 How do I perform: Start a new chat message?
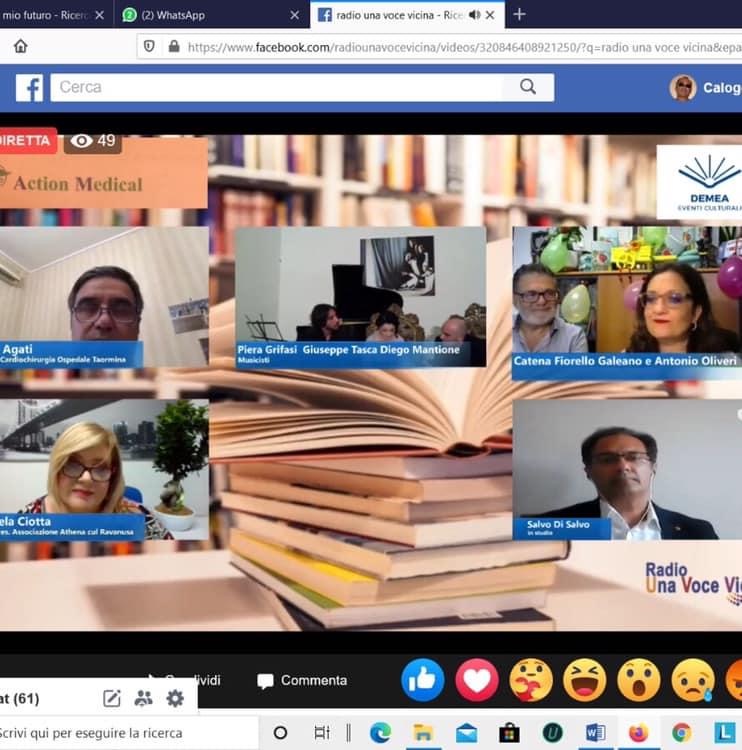112,698
